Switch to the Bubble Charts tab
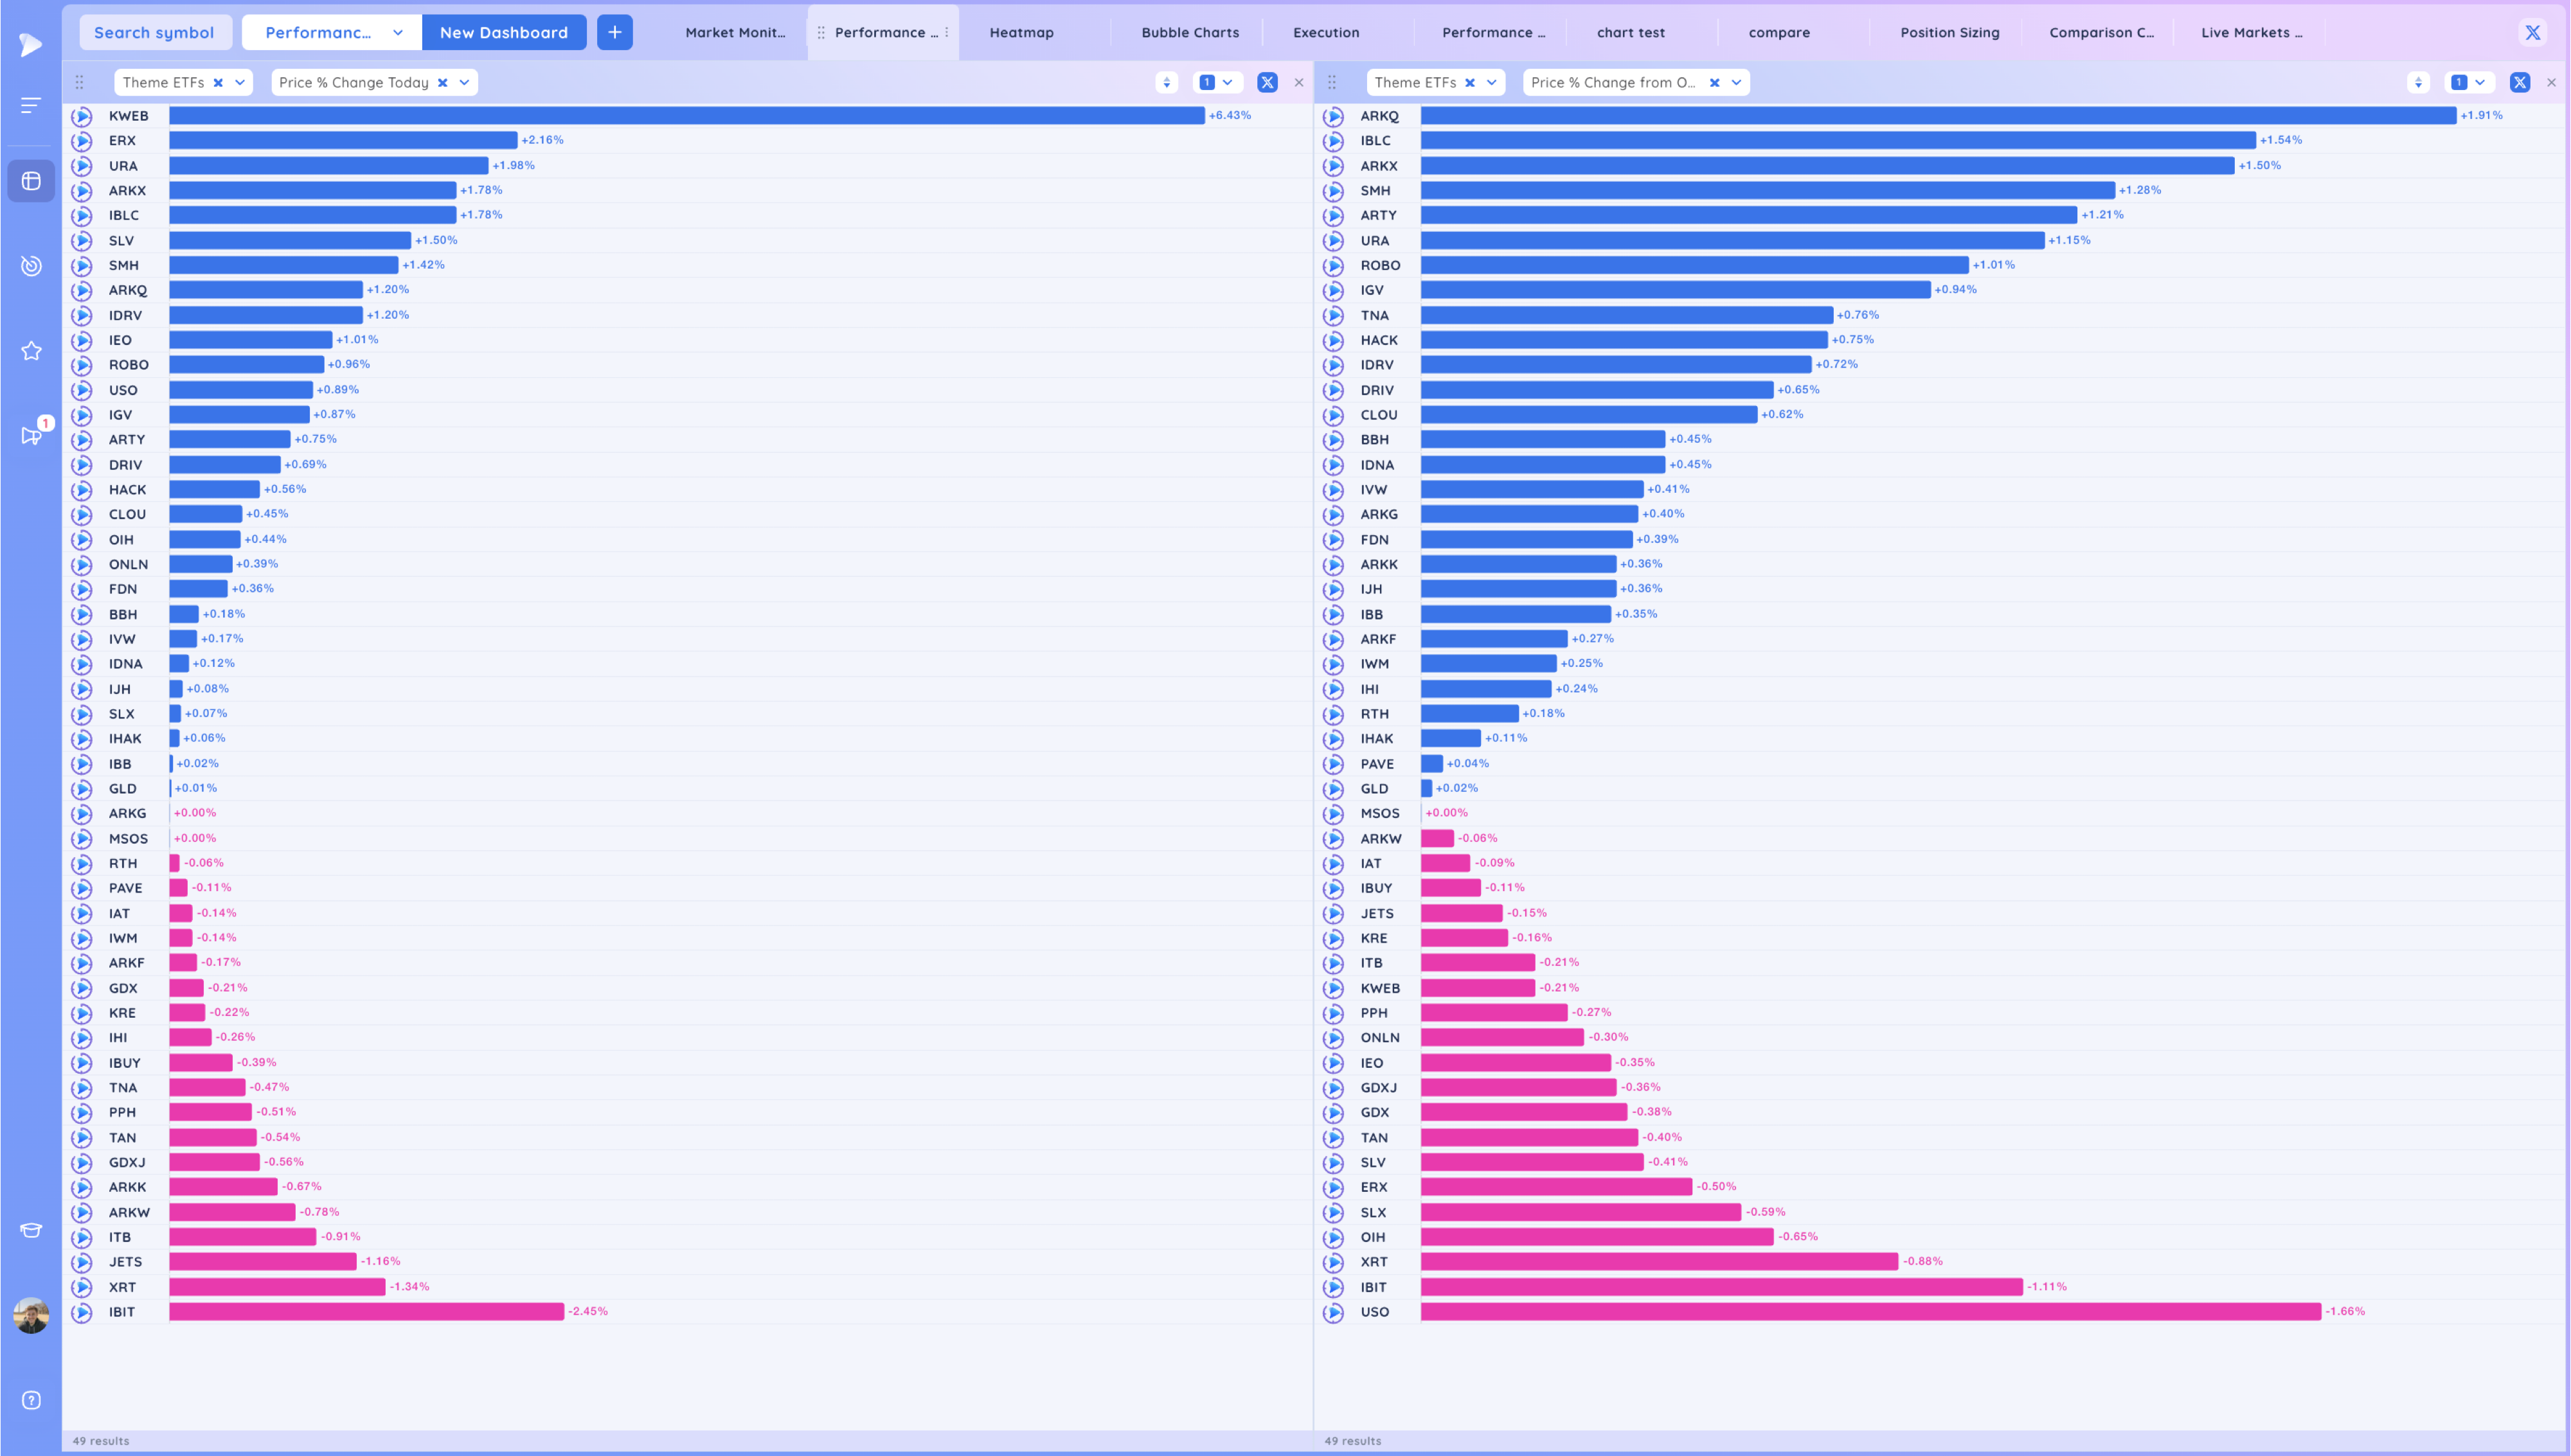Image resolution: width=2571 pixels, height=1456 pixels. pos(1189,32)
